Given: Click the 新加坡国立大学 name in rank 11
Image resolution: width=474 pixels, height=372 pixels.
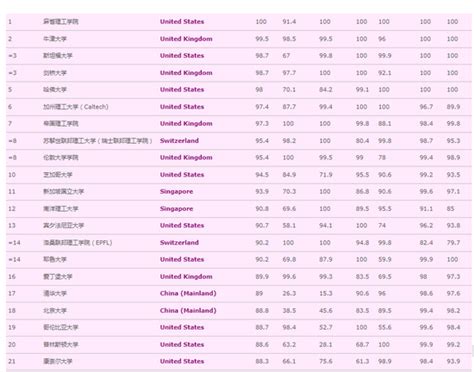Looking at the screenshot, I should point(63,192).
